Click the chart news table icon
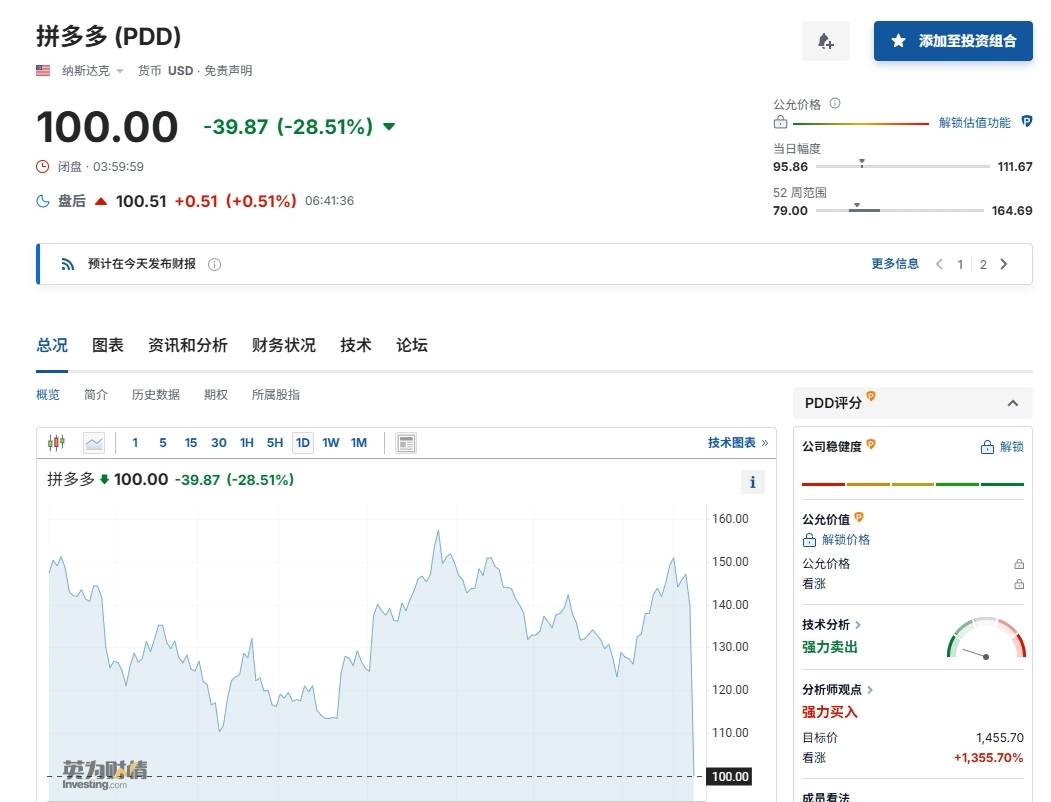This screenshot has width=1051, height=802. click(406, 443)
